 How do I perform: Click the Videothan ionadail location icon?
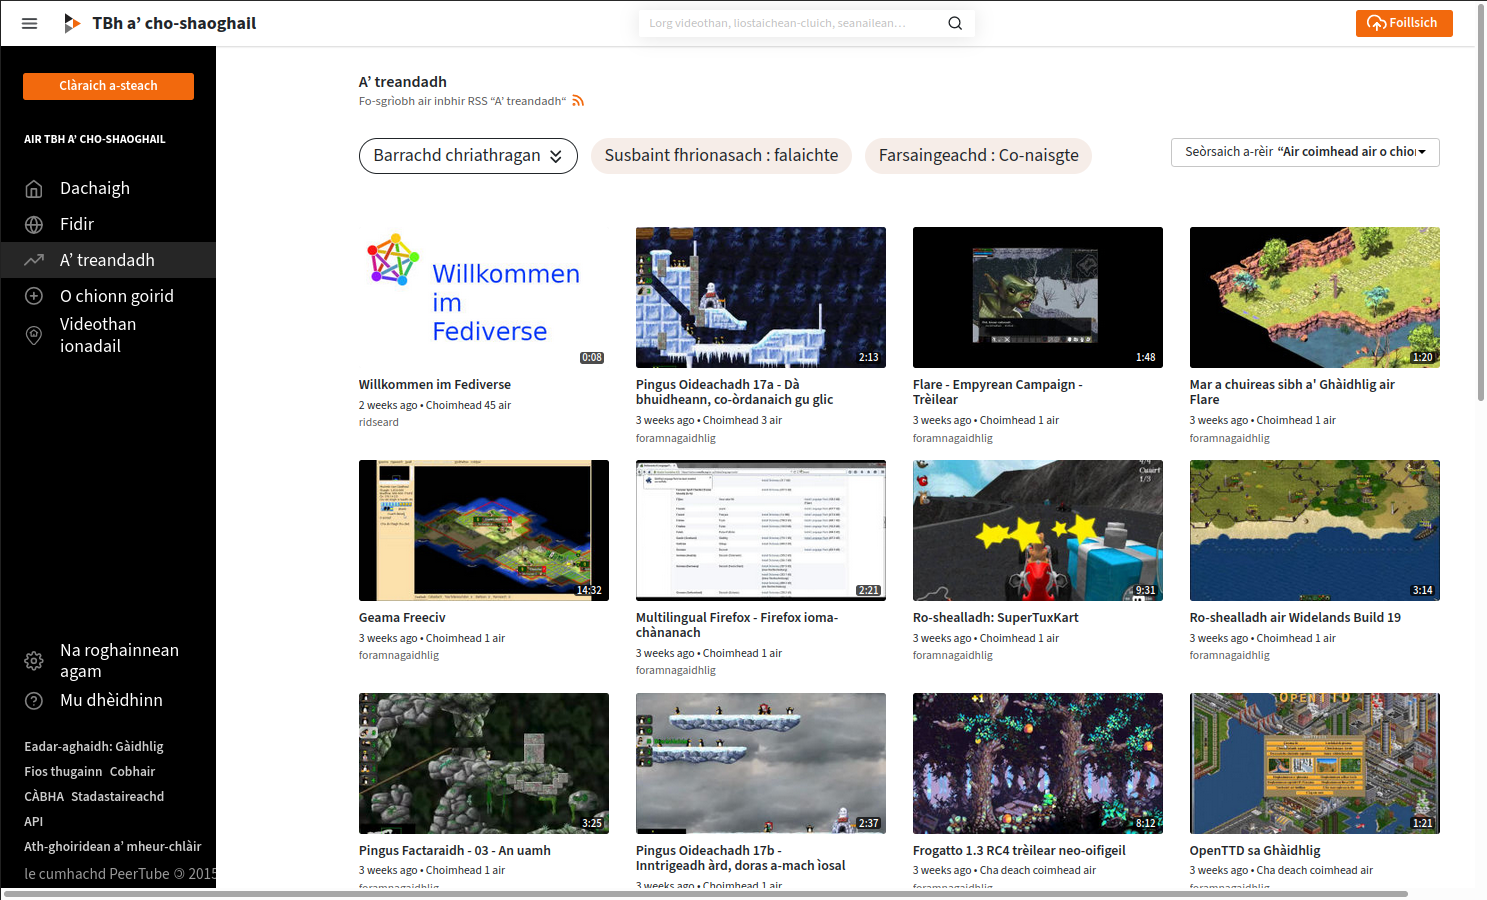(x=34, y=335)
